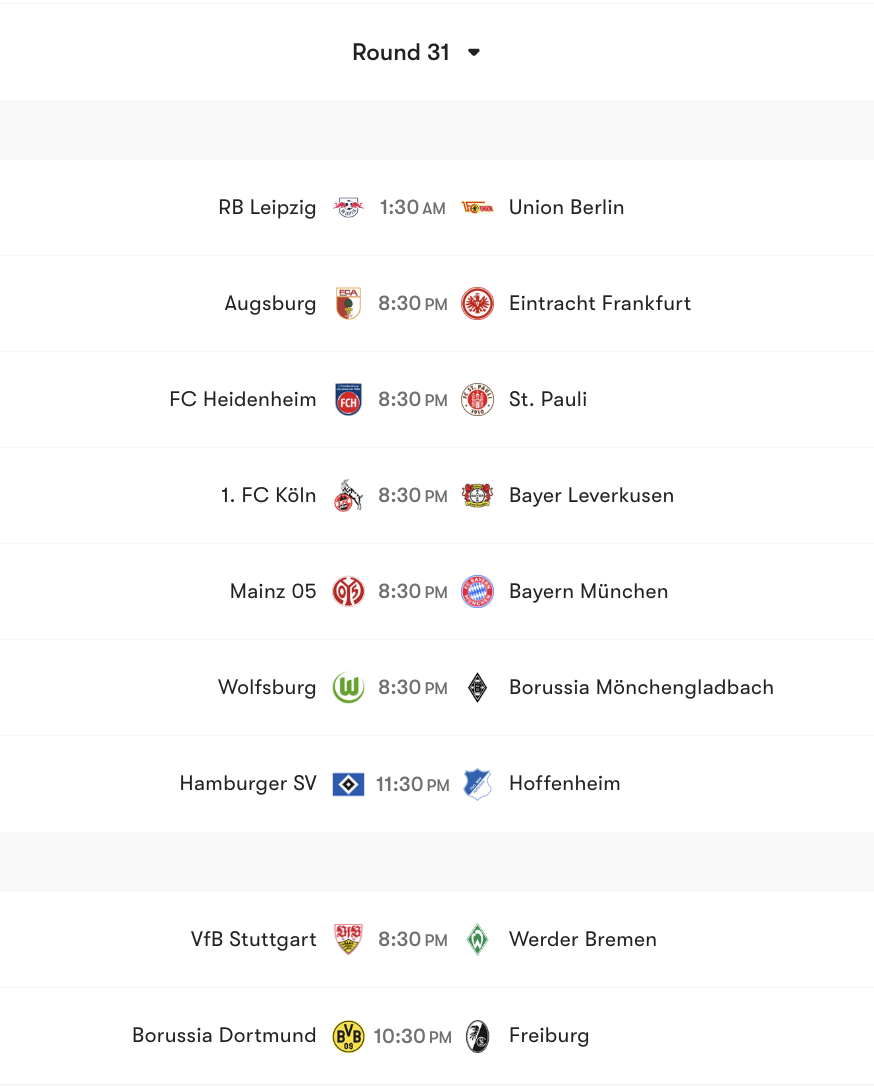
Task: Select the Union Berlin club badge
Action: (x=477, y=207)
